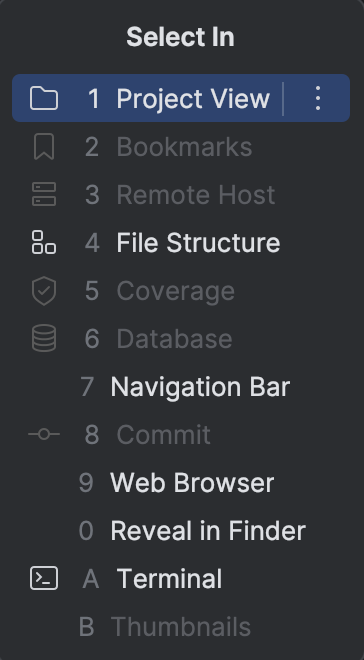Click the Bookmarks entry label
The height and width of the screenshot is (660, 364).
point(184,147)
